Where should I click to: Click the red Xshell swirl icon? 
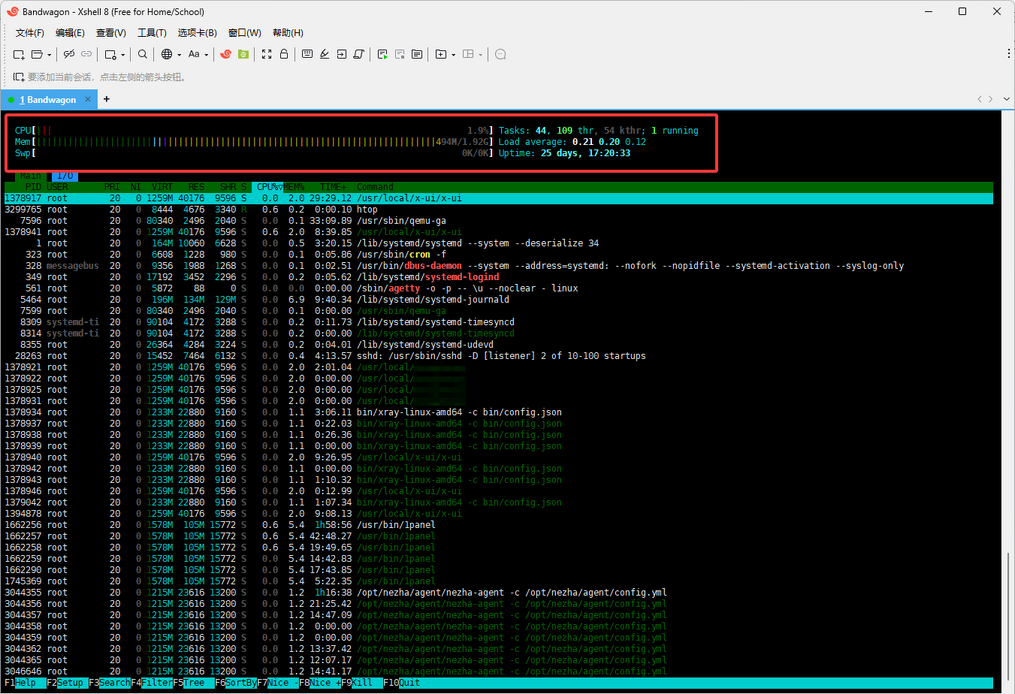point(226,54)
